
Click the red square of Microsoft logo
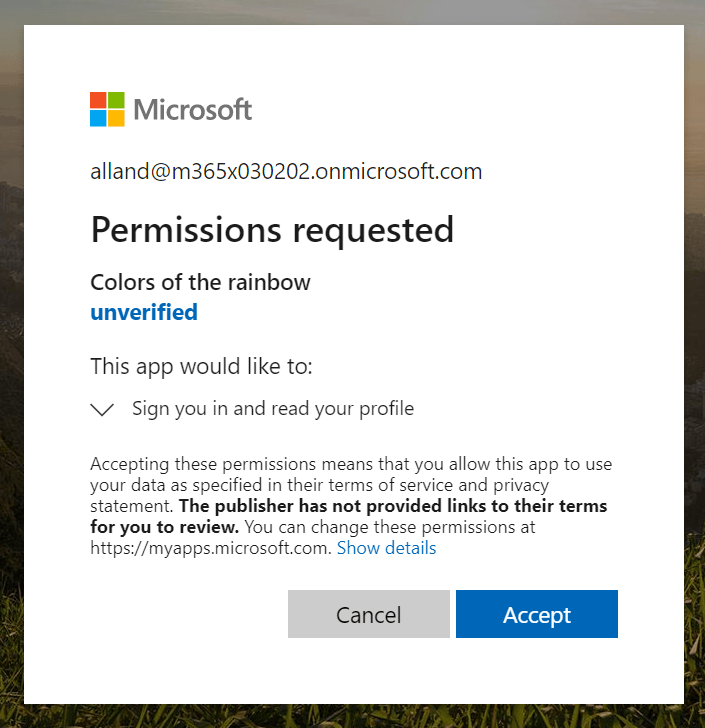(x=98, y=100)
